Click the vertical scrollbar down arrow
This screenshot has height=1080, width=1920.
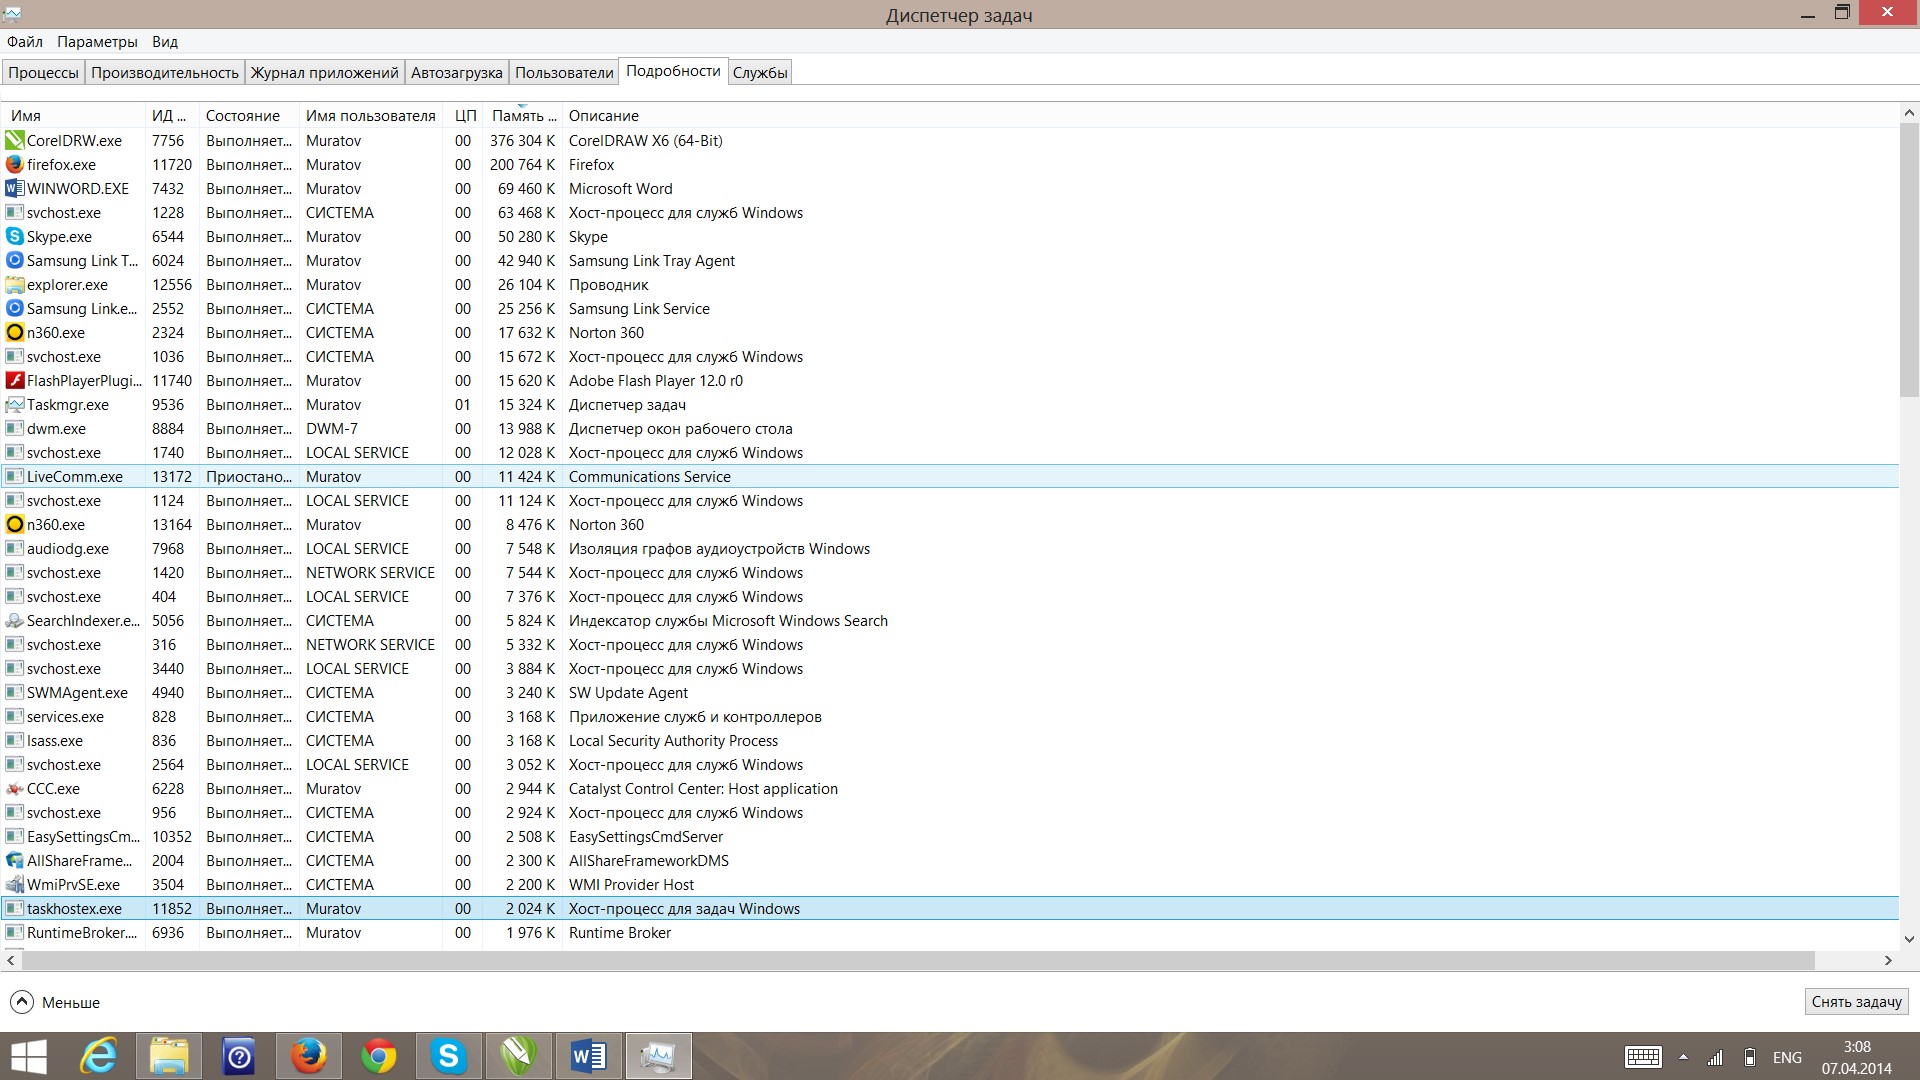[1909, 939]
